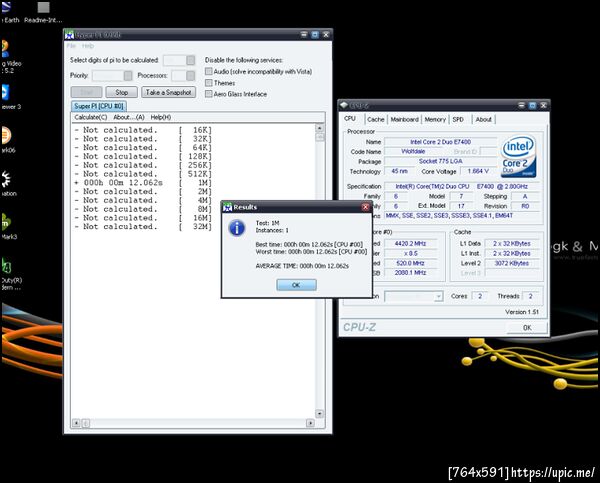This screenshot has height=483, width=600.
Task: Maximize the Super PI window
Action: tap(315, 35)
